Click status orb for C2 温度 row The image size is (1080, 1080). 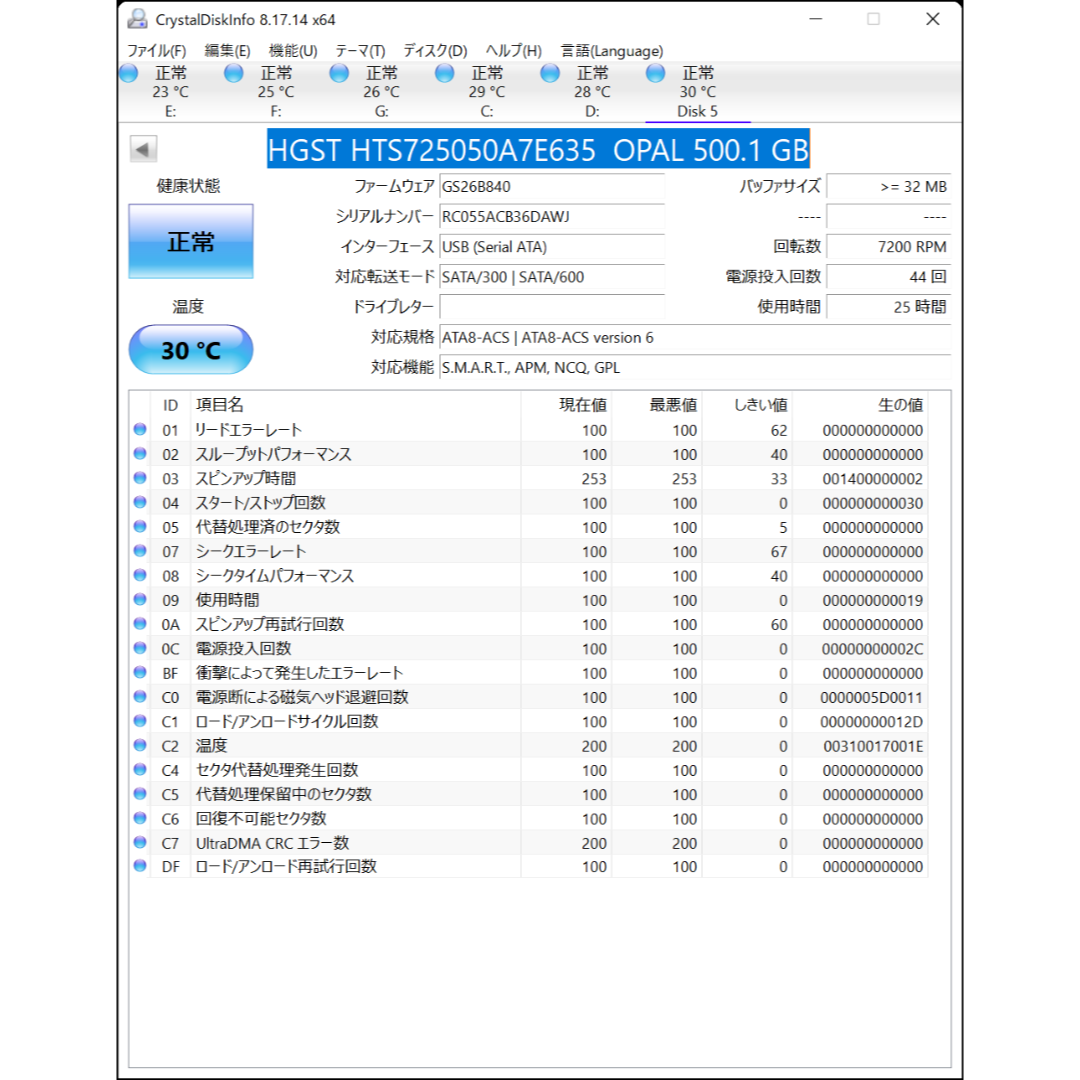coord(140,745)
